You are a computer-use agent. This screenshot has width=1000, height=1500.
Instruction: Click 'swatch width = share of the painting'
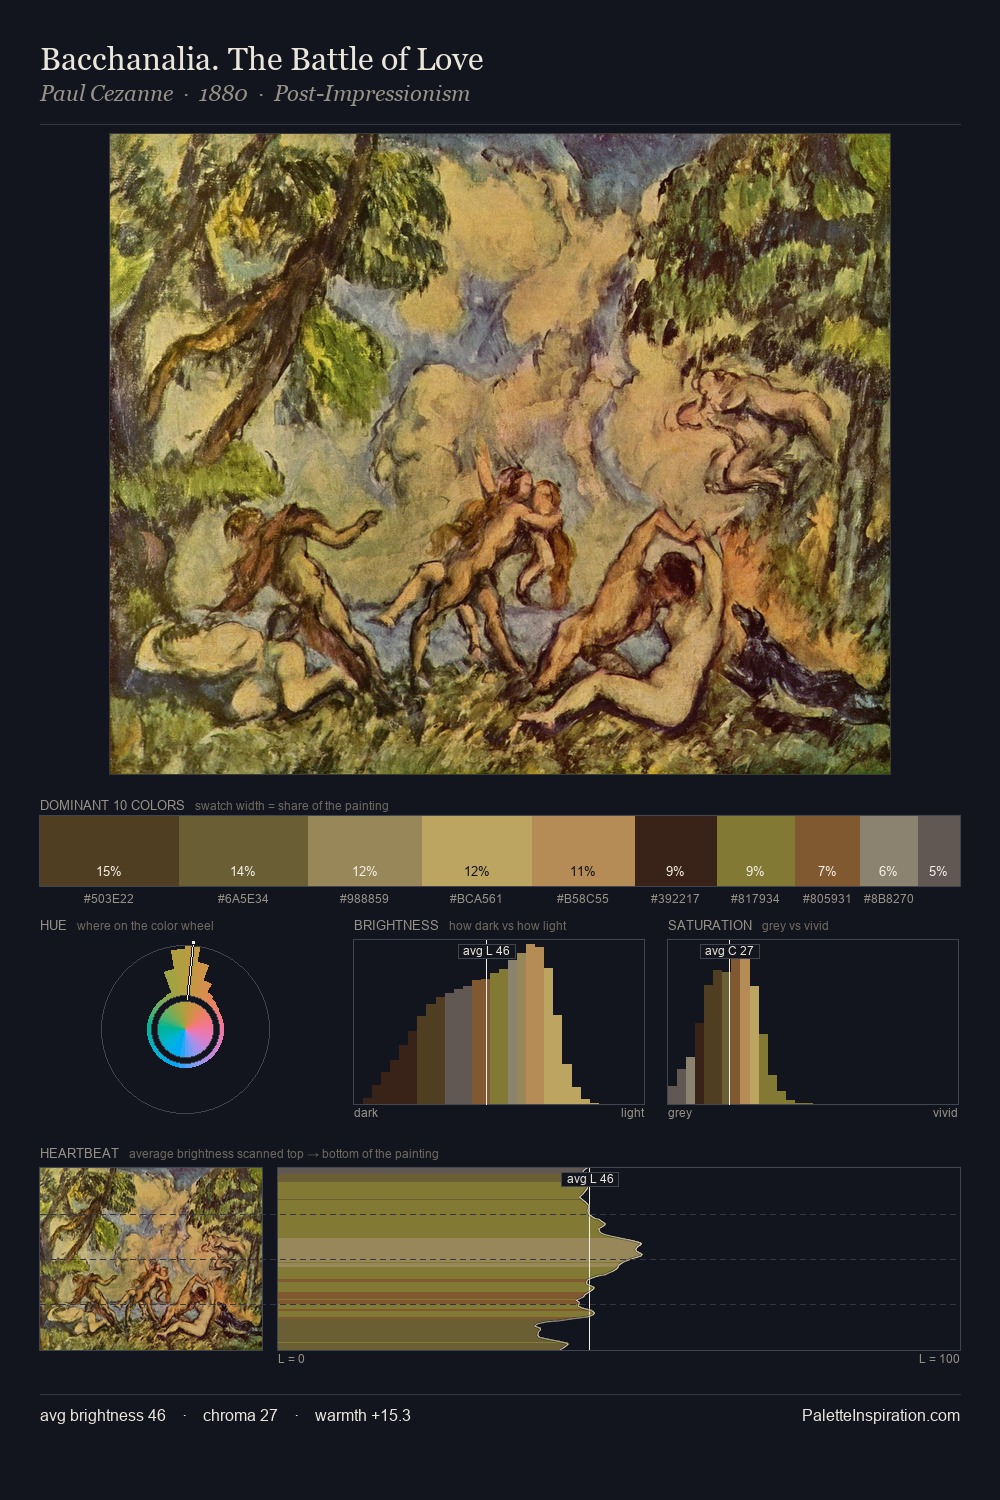(x=292, y=806)
